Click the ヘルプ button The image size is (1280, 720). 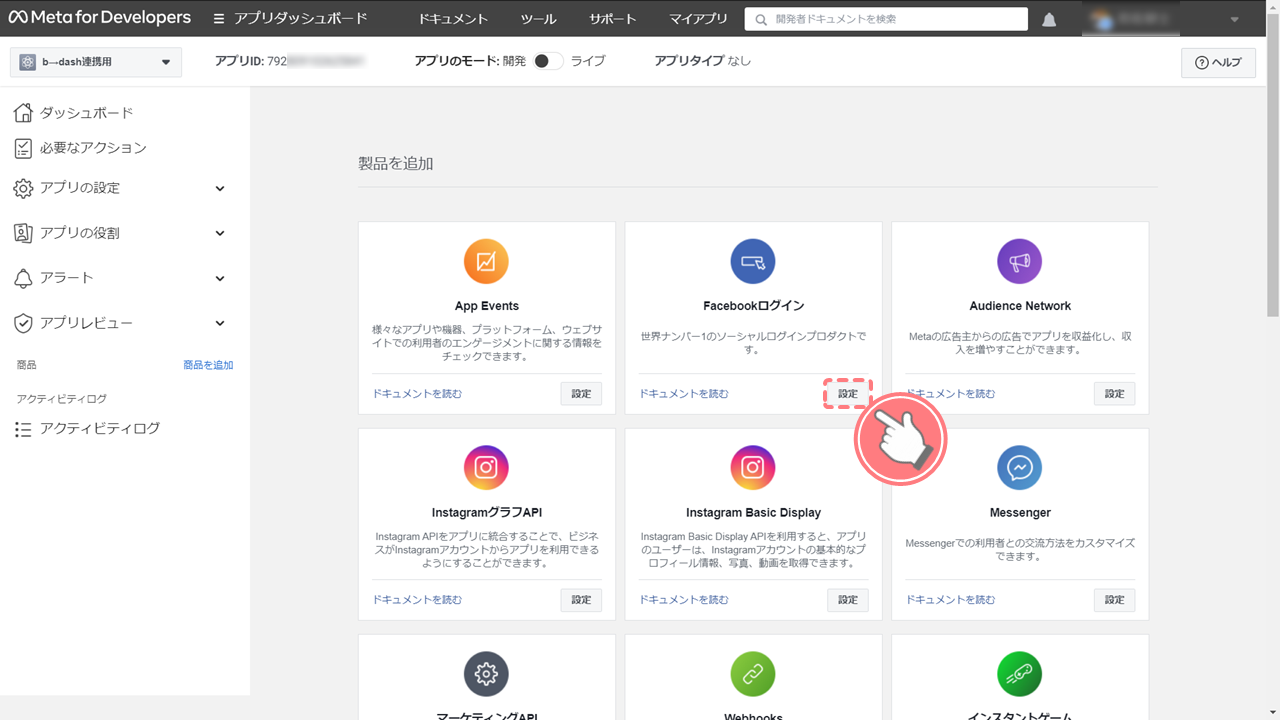point(1218,62)
